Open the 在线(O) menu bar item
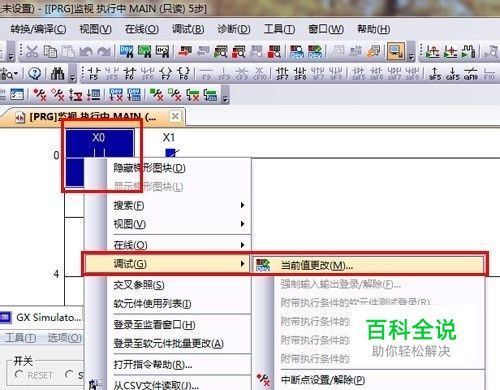This screenshot has height=390, width=500. tap(142, 29)
